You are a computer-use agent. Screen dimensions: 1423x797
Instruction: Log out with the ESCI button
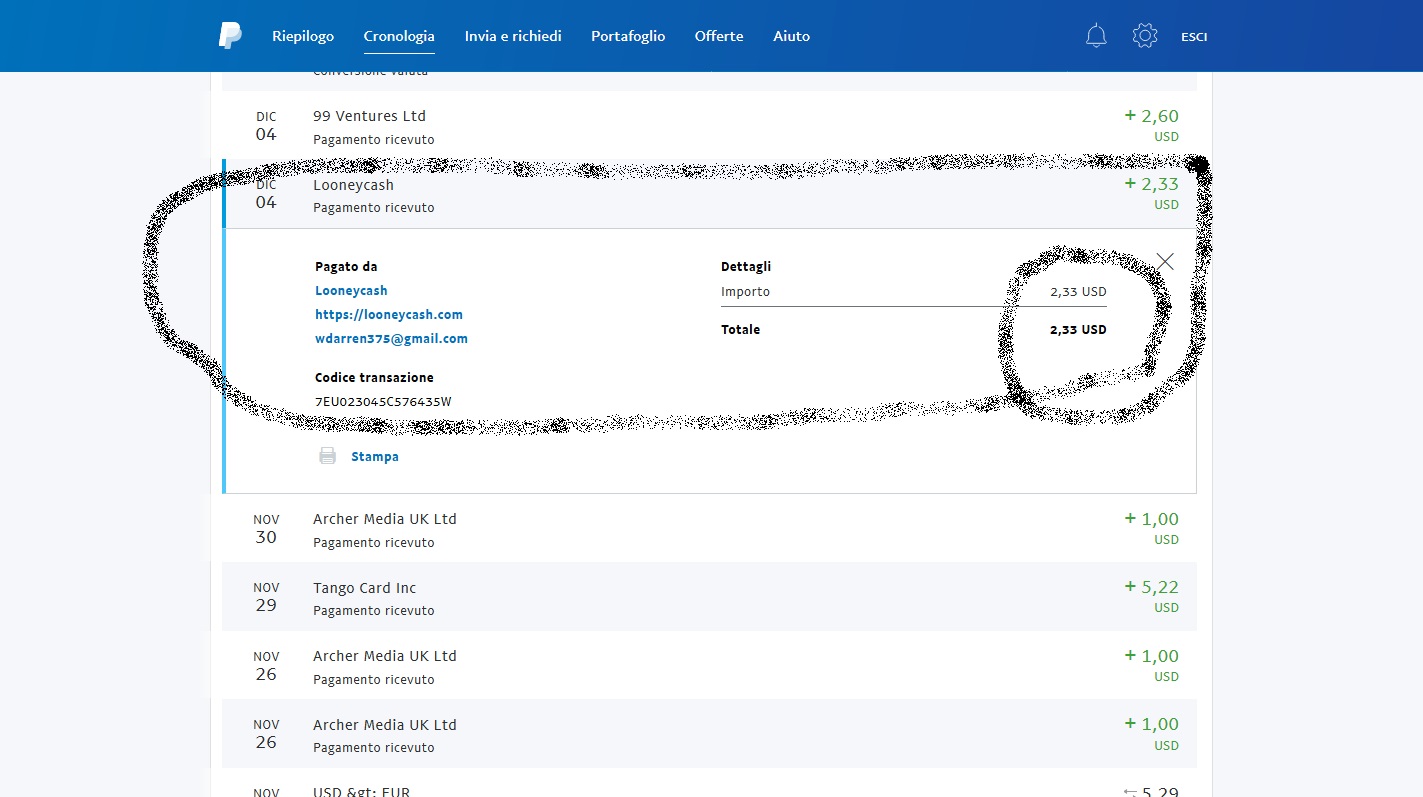[1194, 37]
